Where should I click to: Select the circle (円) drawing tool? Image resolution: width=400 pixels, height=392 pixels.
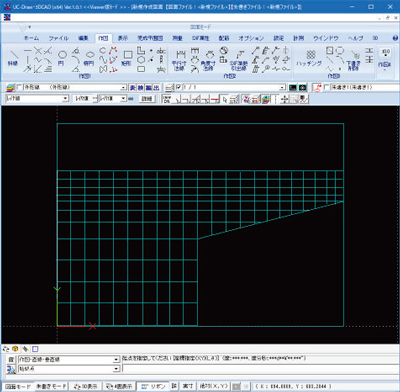tap(62, 57)
